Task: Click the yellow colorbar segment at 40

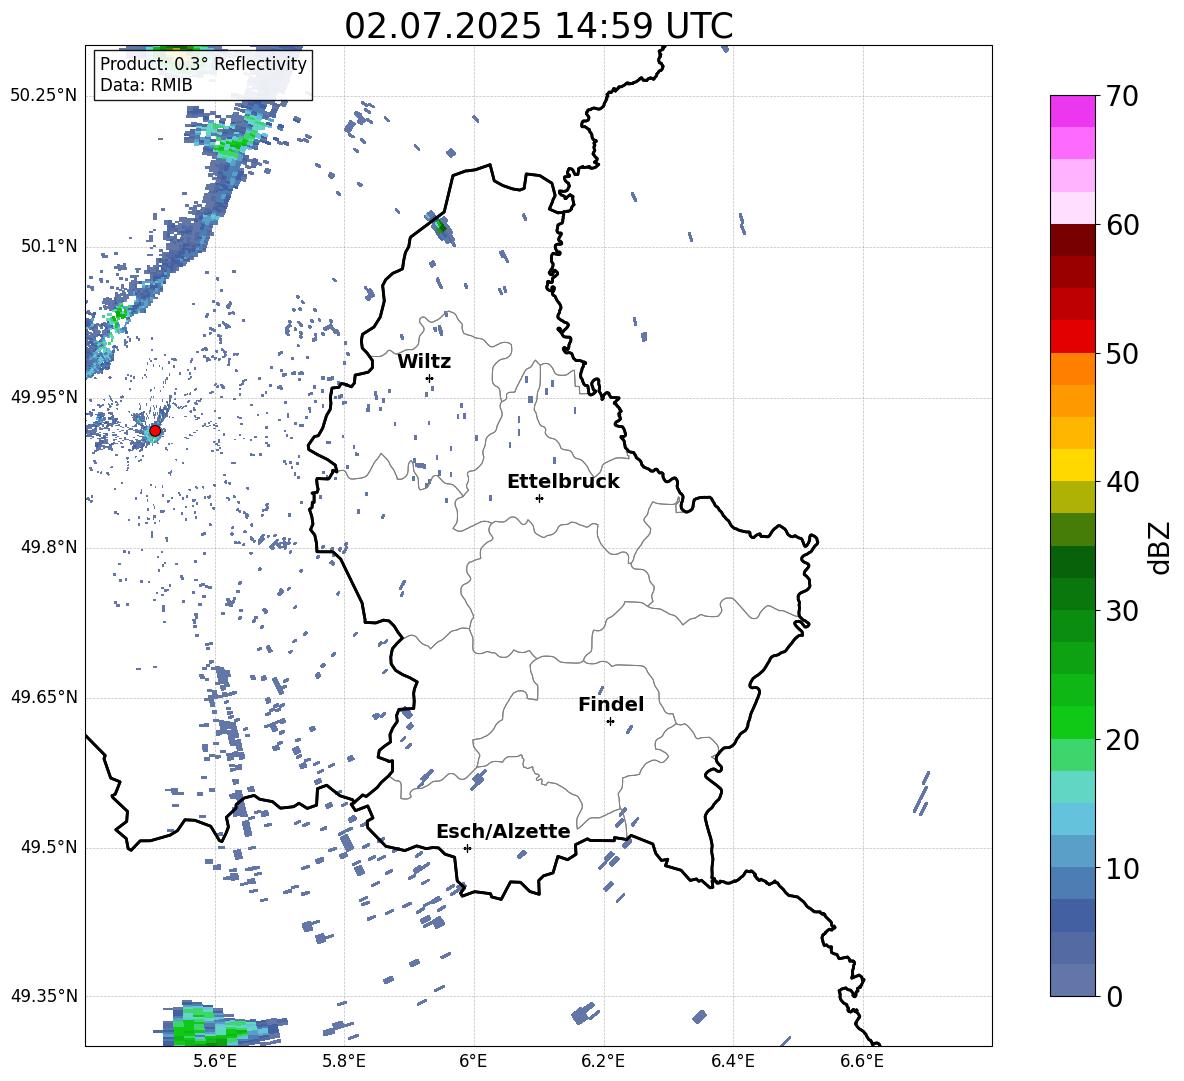Action: [1072, 465]
